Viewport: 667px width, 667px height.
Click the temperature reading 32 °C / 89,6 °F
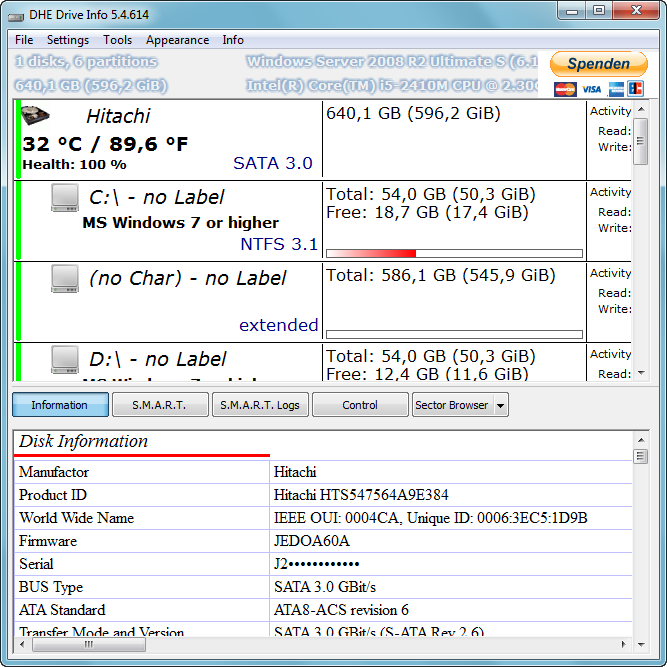pos(105,144)
